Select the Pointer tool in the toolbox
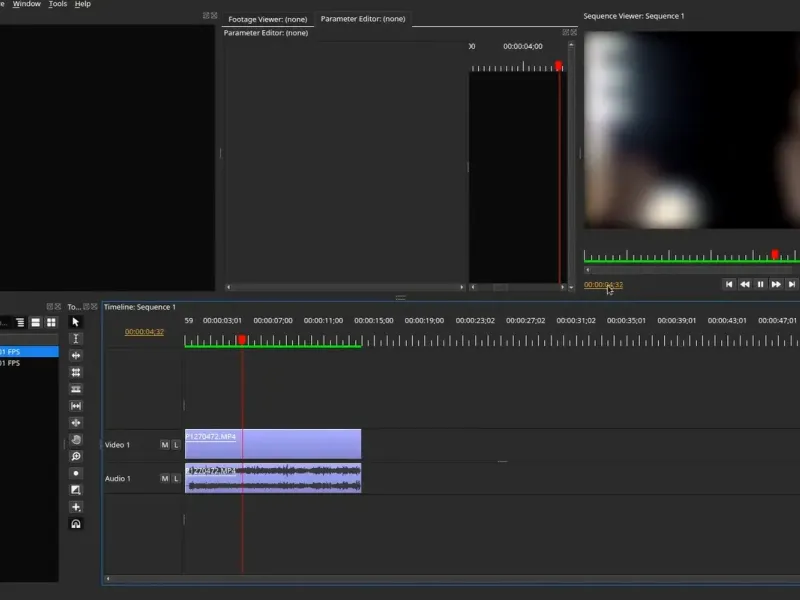Image resolution: width=800 pixels, height=600 pixels. click(76, 322)
